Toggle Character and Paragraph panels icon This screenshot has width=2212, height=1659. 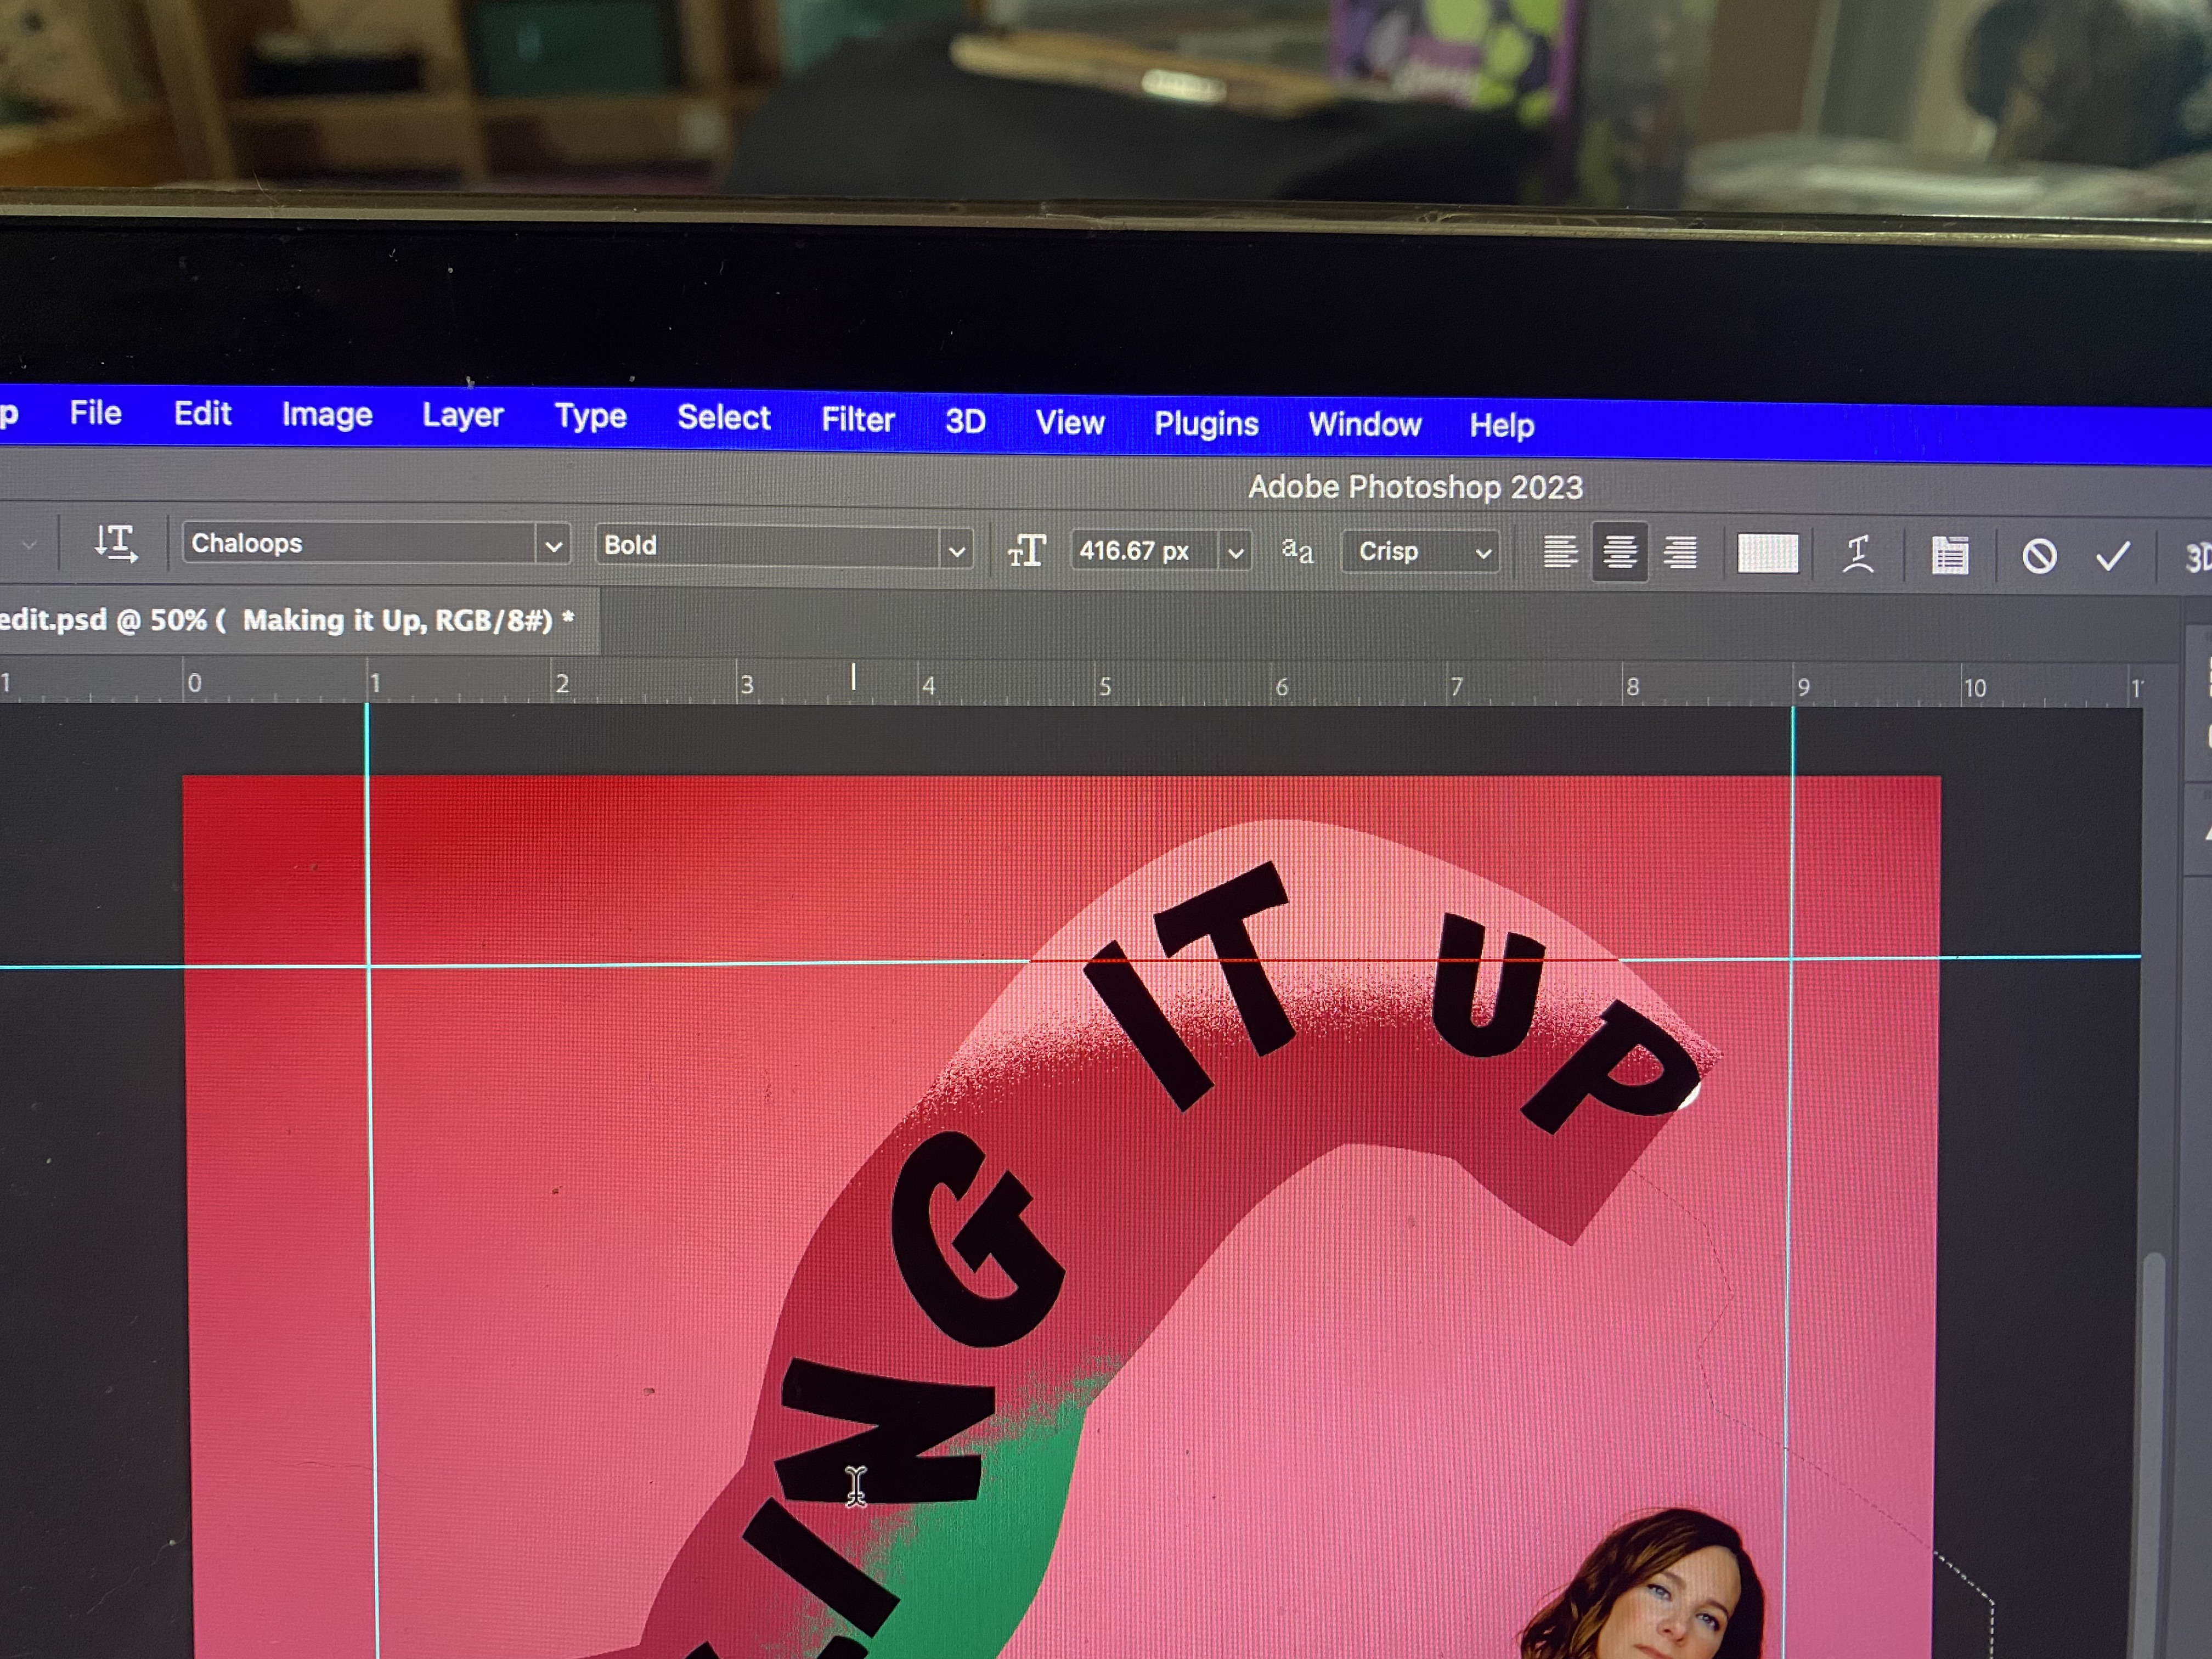[1949, 555]
